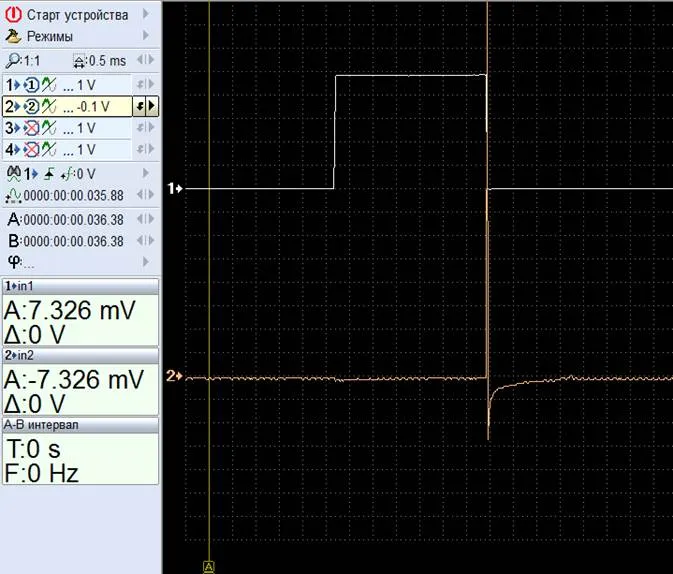Click channel 4 signal coupling waveform icon
673x574 pixels.
pyautogui.click(x=49, y=149)
